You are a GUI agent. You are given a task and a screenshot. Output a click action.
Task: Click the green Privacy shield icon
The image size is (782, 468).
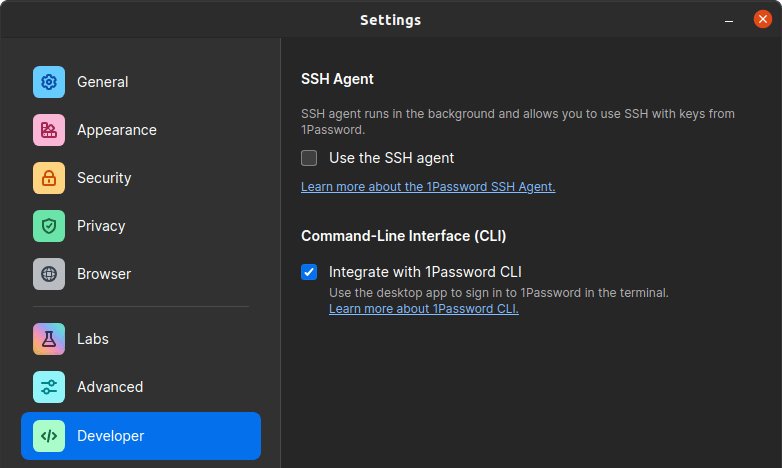[49, 226]
